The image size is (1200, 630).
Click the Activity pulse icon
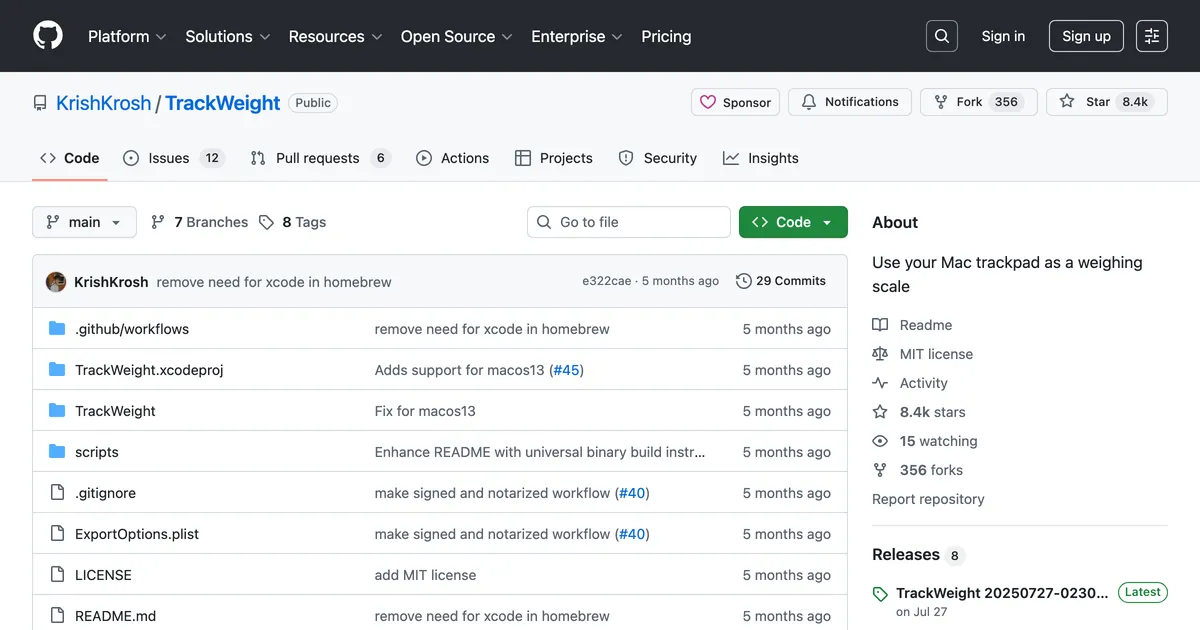(880, 383)
